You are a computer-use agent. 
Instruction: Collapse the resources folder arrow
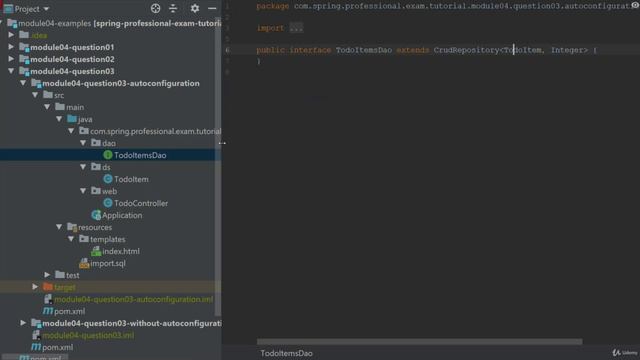[59, 227]
